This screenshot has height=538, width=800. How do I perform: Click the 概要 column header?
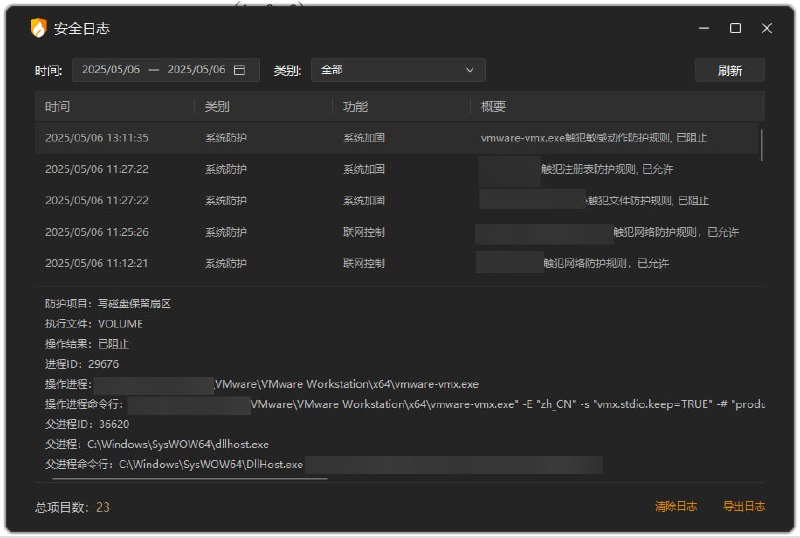(493, 107)
